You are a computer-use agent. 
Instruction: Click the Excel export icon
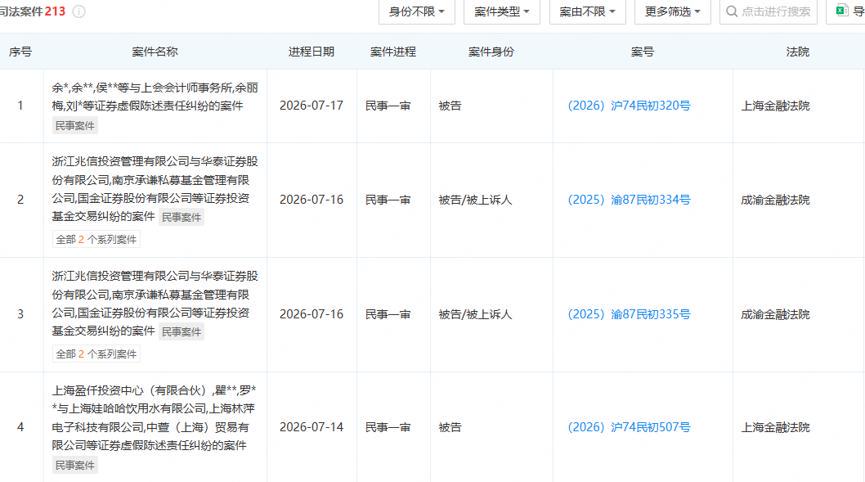click(842, 10)
